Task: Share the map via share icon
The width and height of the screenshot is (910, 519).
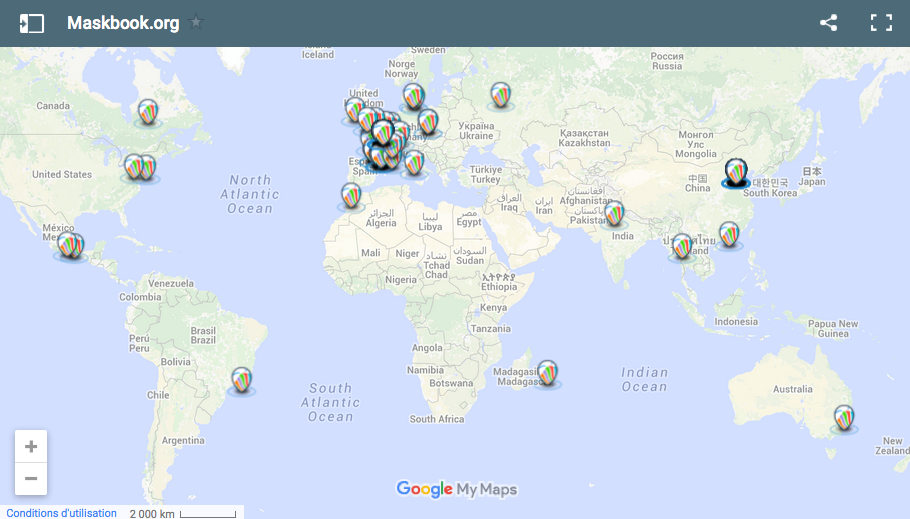Action: (x=828, y=23)
